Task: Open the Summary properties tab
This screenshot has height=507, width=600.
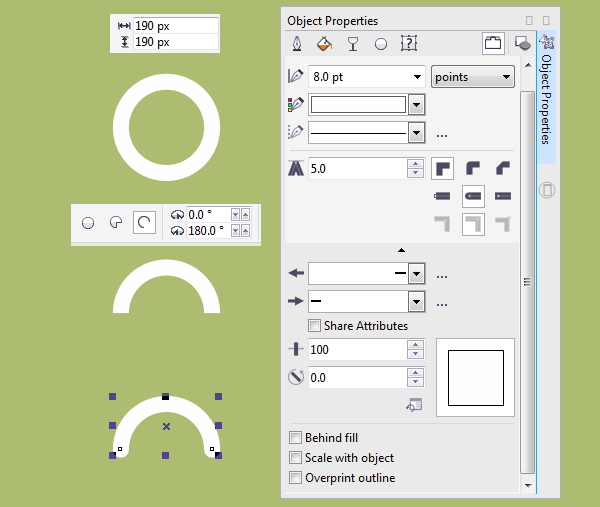Action: click(409, 43)
